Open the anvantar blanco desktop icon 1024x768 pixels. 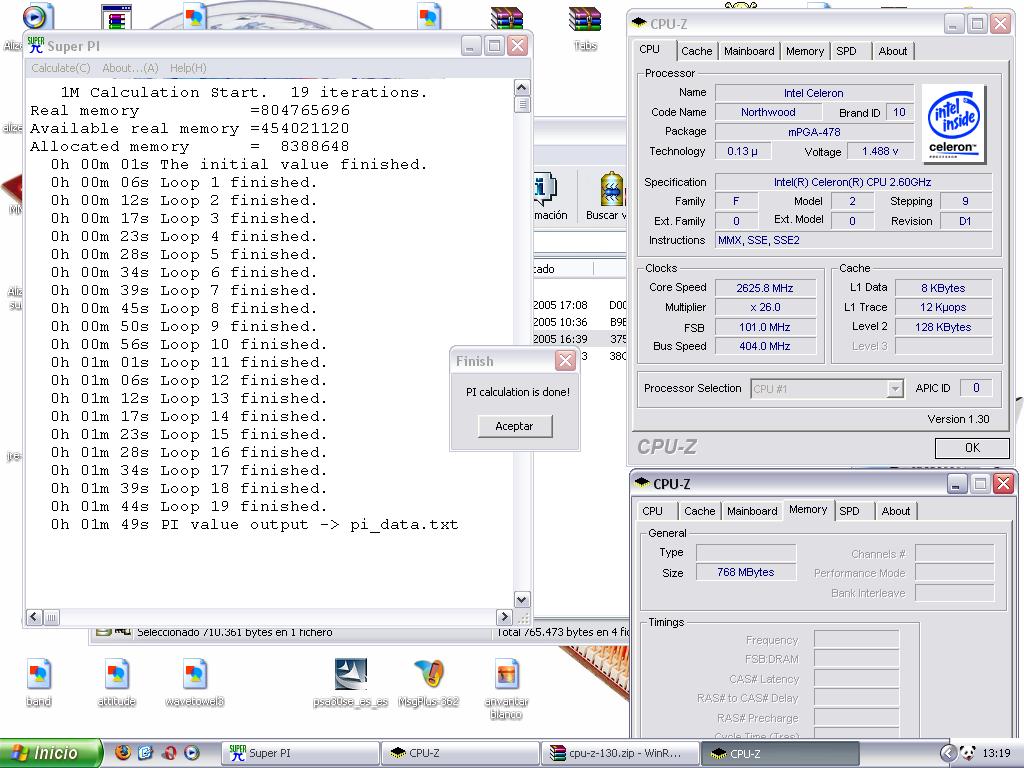pyautogui.click(x=506, y=675)
